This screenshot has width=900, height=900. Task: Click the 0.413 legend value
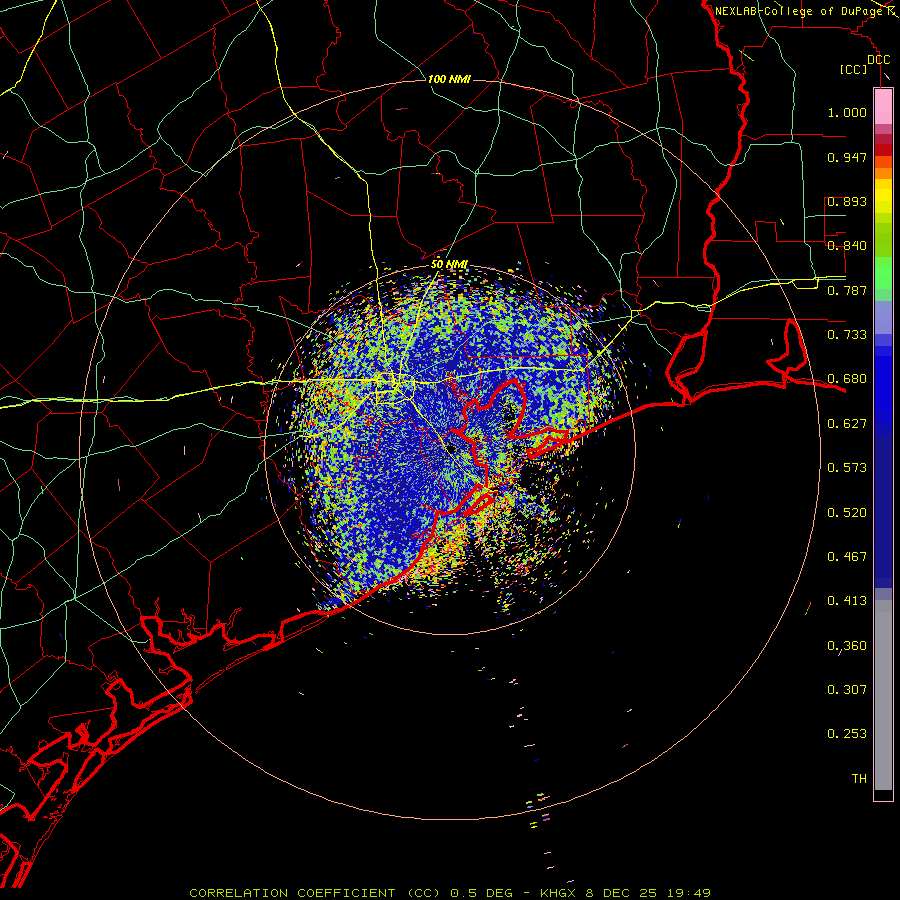(847, 601)
